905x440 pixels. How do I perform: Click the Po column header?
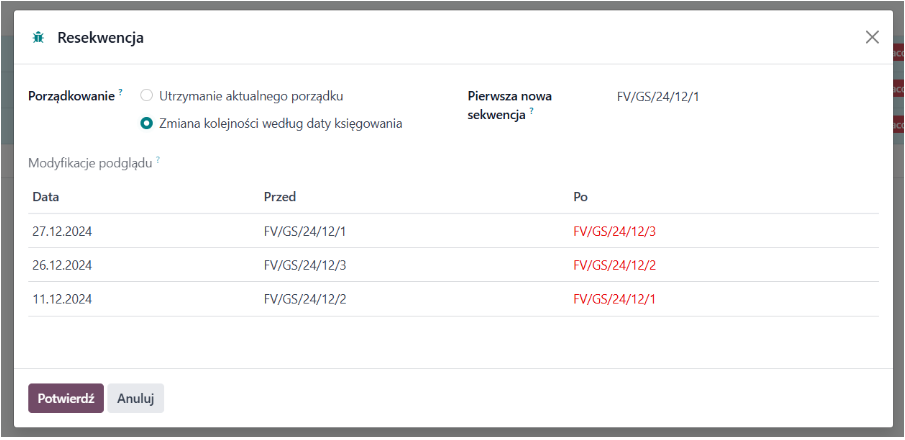click(x=580, y=197)
